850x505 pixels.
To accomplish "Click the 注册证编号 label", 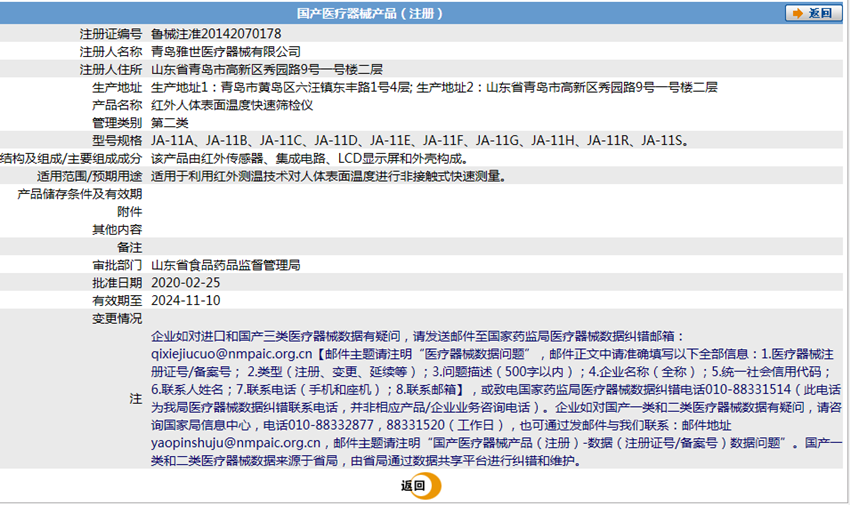I will click(x=111, y=34).
